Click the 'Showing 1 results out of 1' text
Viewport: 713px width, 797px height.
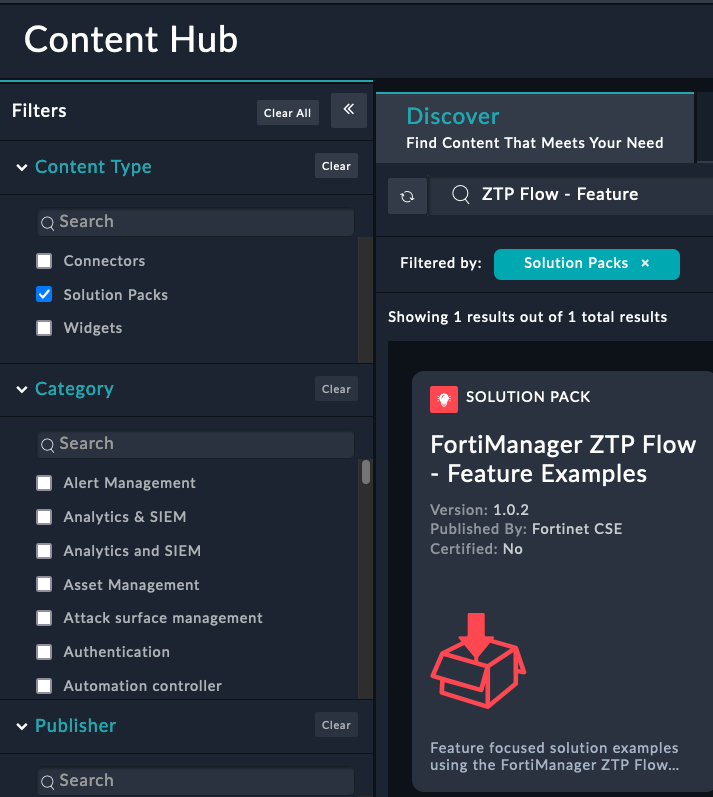(528, 317)
